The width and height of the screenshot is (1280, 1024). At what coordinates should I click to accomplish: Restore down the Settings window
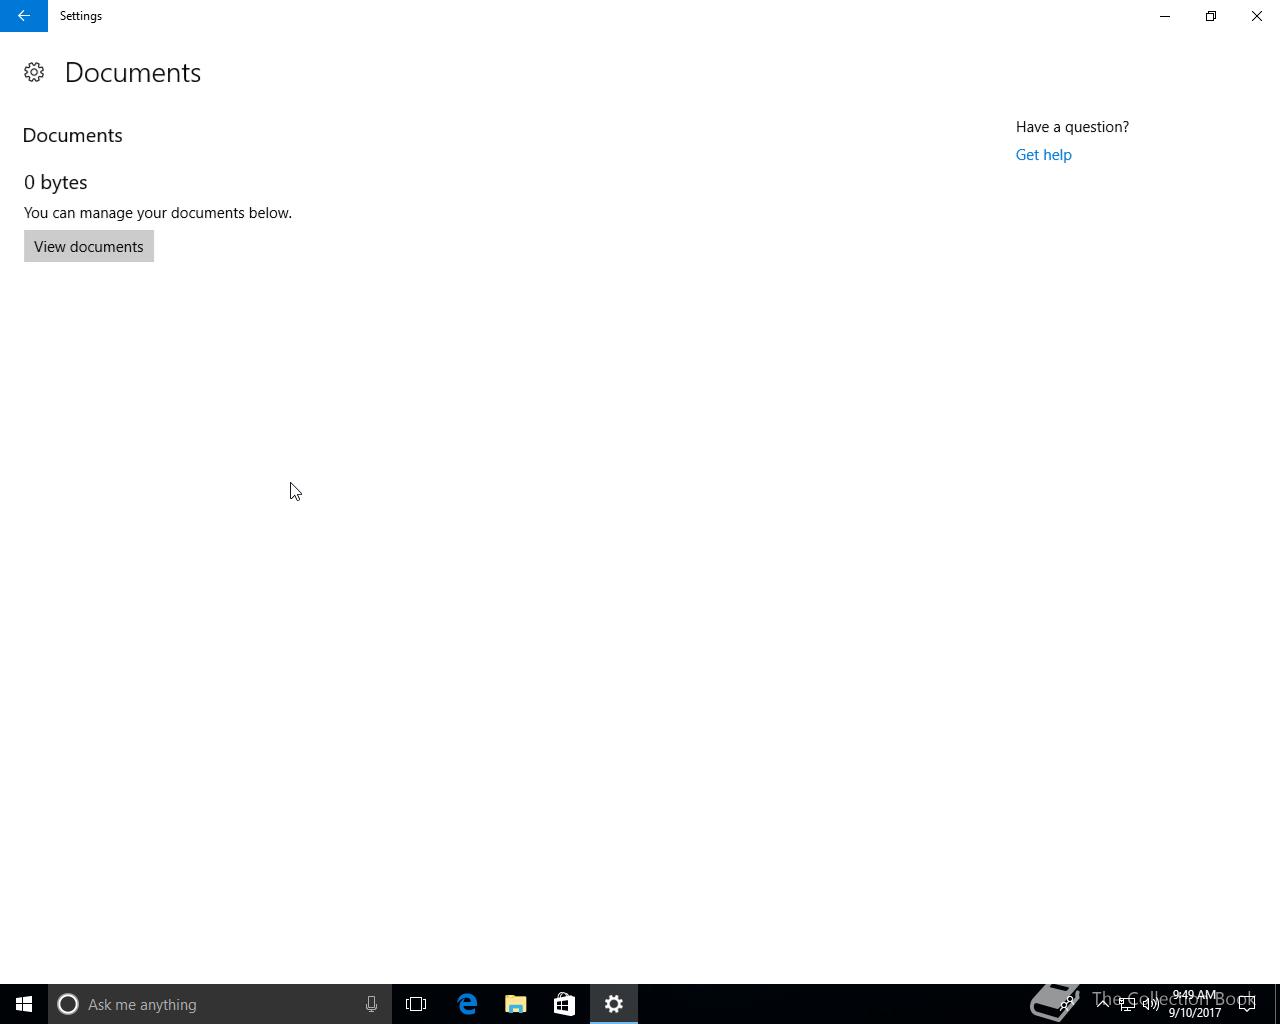point(1211,16)
